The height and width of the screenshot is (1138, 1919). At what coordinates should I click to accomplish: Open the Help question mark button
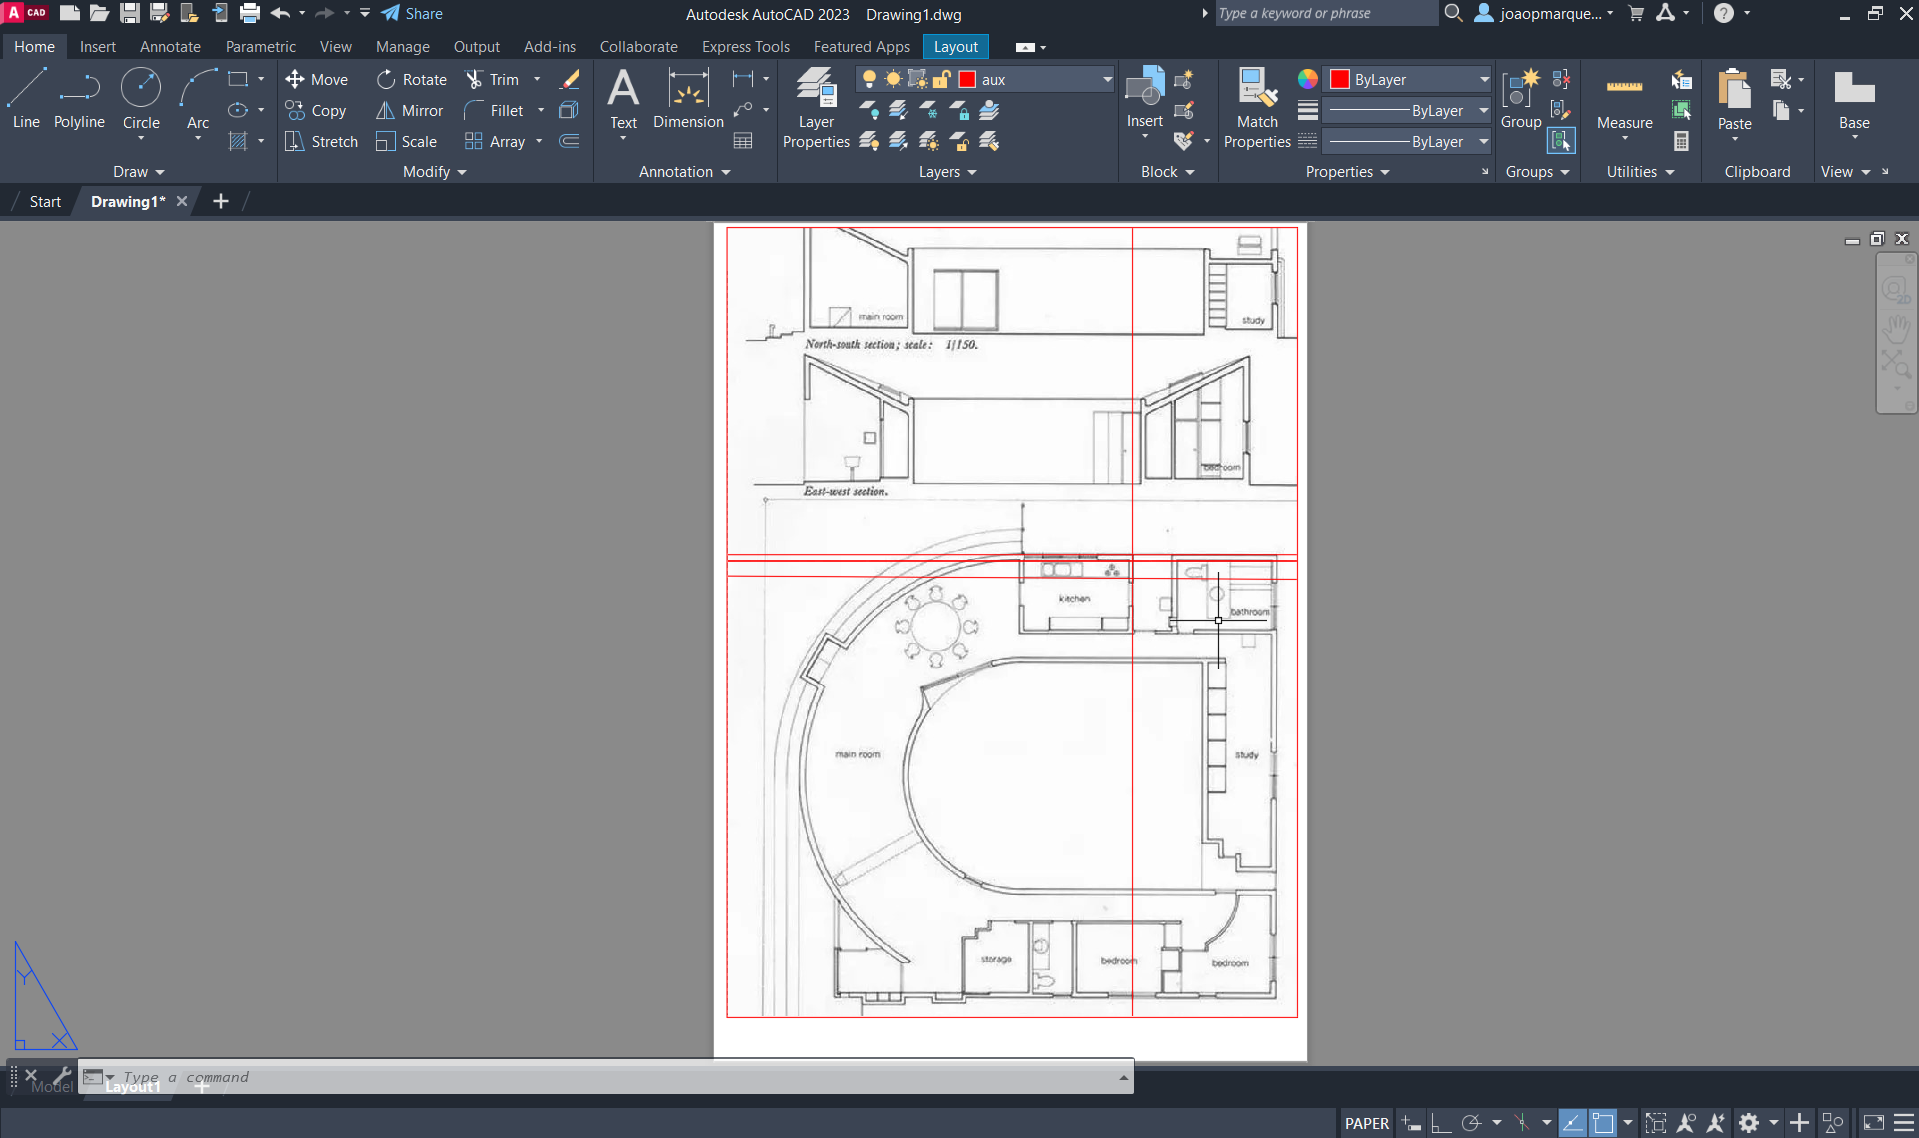click(x=1723, y=13)
